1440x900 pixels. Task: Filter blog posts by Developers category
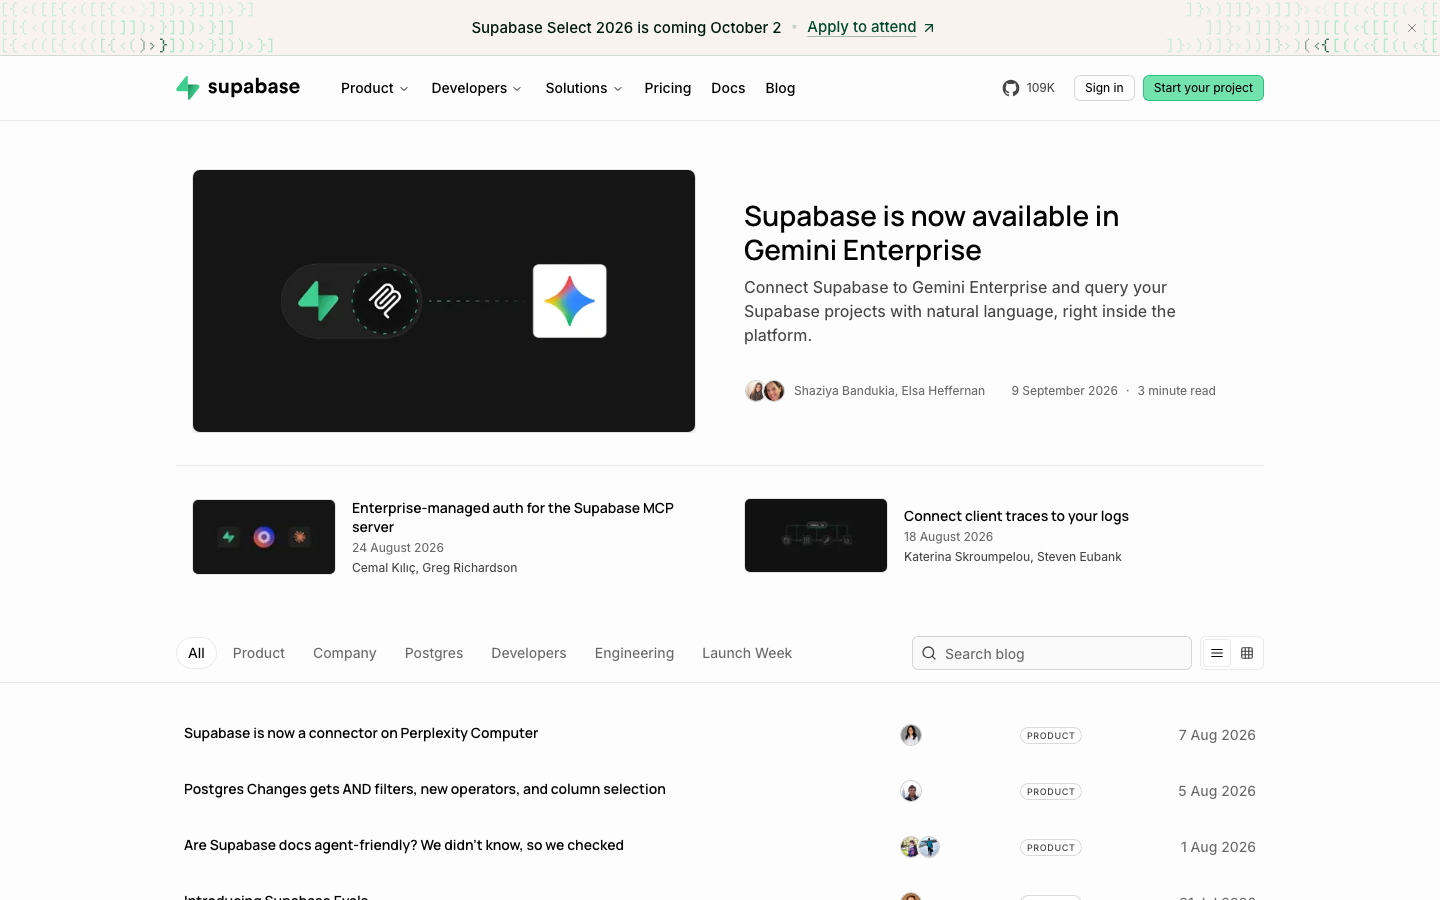[x=529, y=653]
